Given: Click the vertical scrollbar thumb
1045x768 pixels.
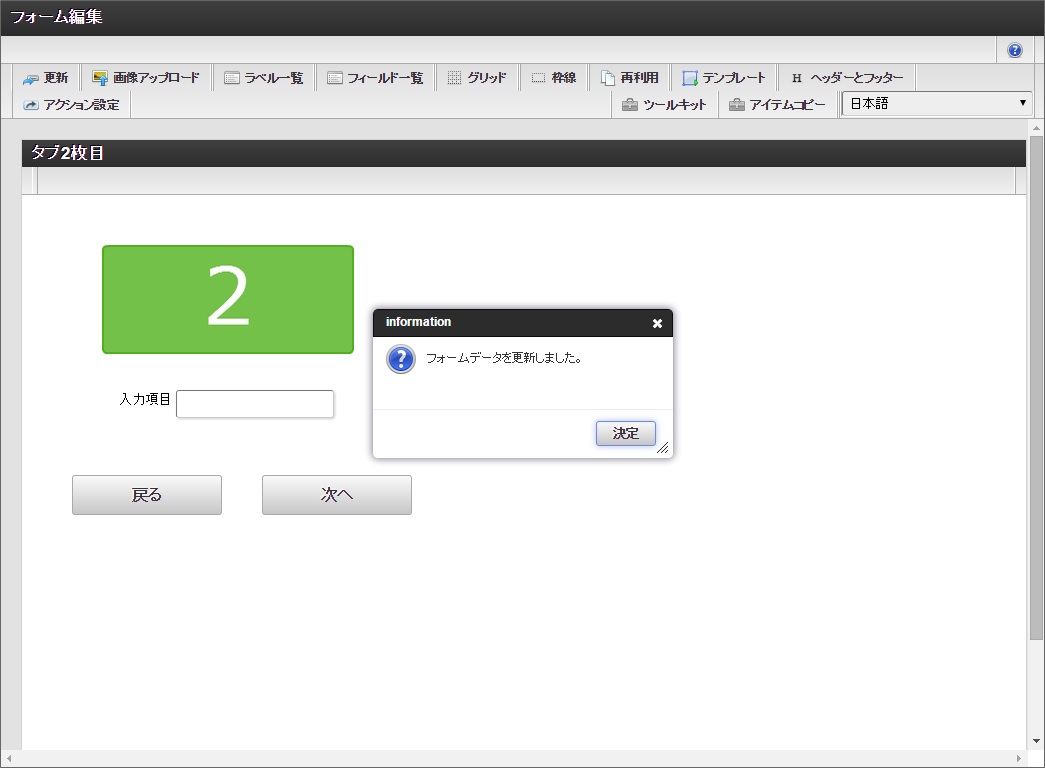Looking at the screenshot, I should pos(1036,388).
